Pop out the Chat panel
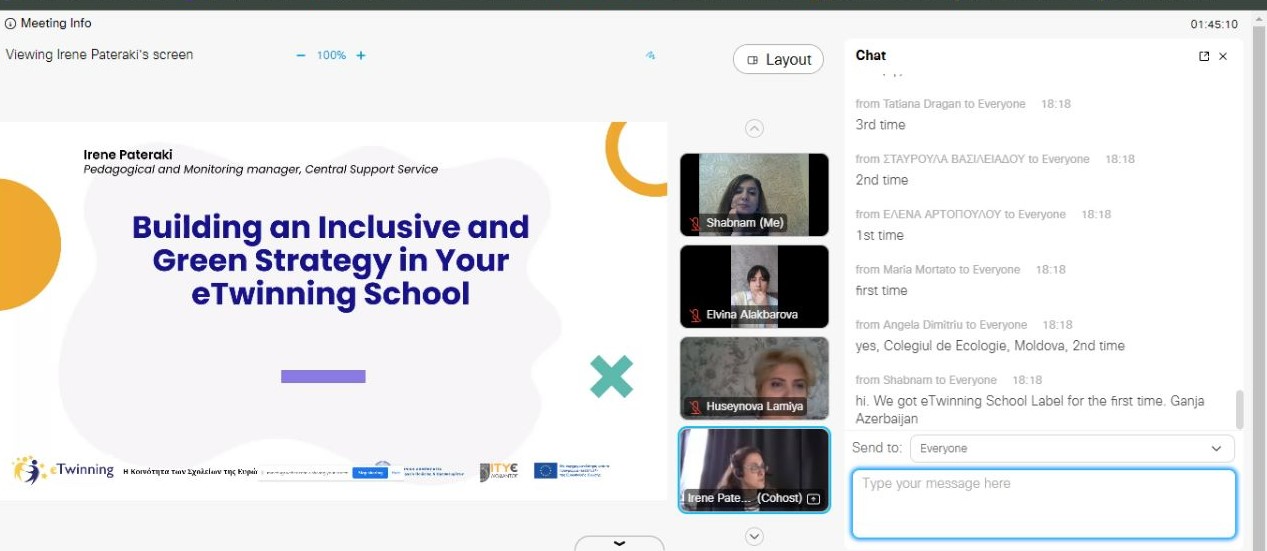This screenshot has height=551, width=1267. [1204, 57]
